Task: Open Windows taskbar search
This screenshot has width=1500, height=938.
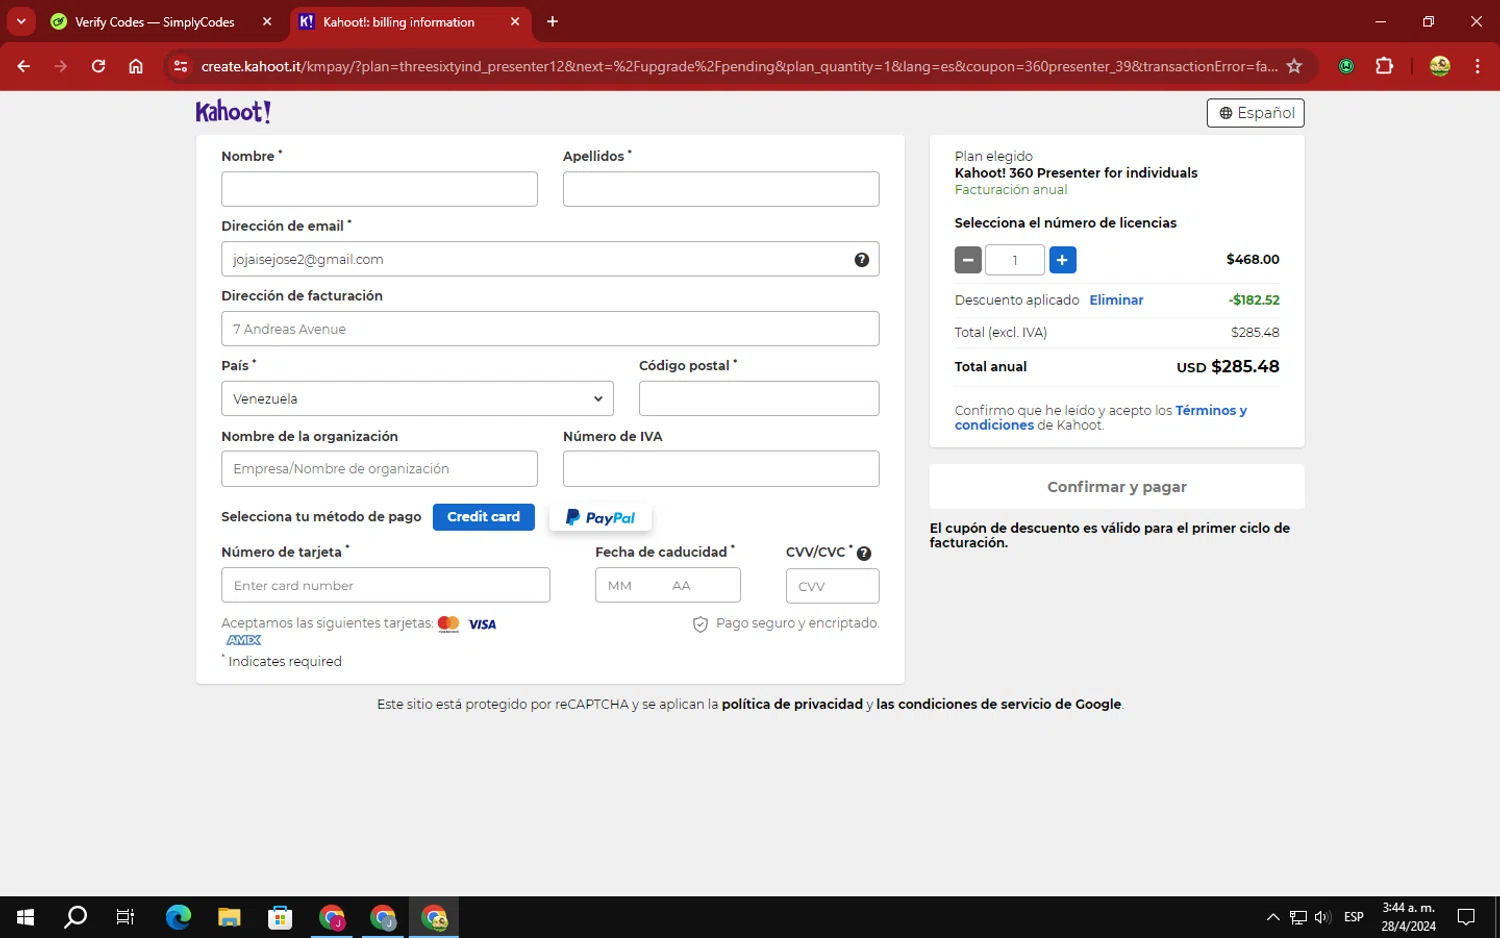Action: pos(75,917)
